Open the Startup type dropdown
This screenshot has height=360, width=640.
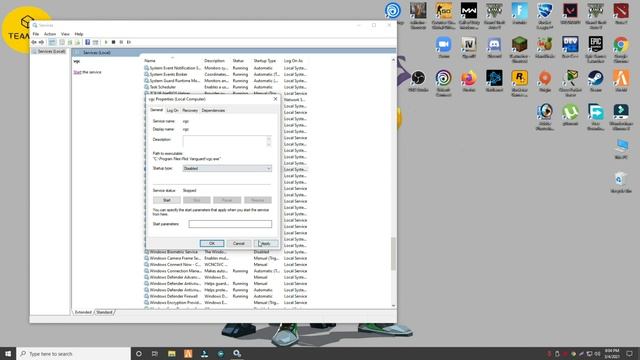point(227,168)
